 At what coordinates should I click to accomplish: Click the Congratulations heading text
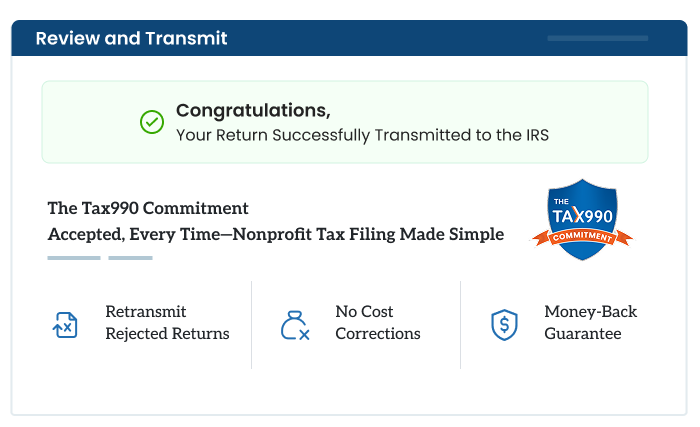coord(253,110)
